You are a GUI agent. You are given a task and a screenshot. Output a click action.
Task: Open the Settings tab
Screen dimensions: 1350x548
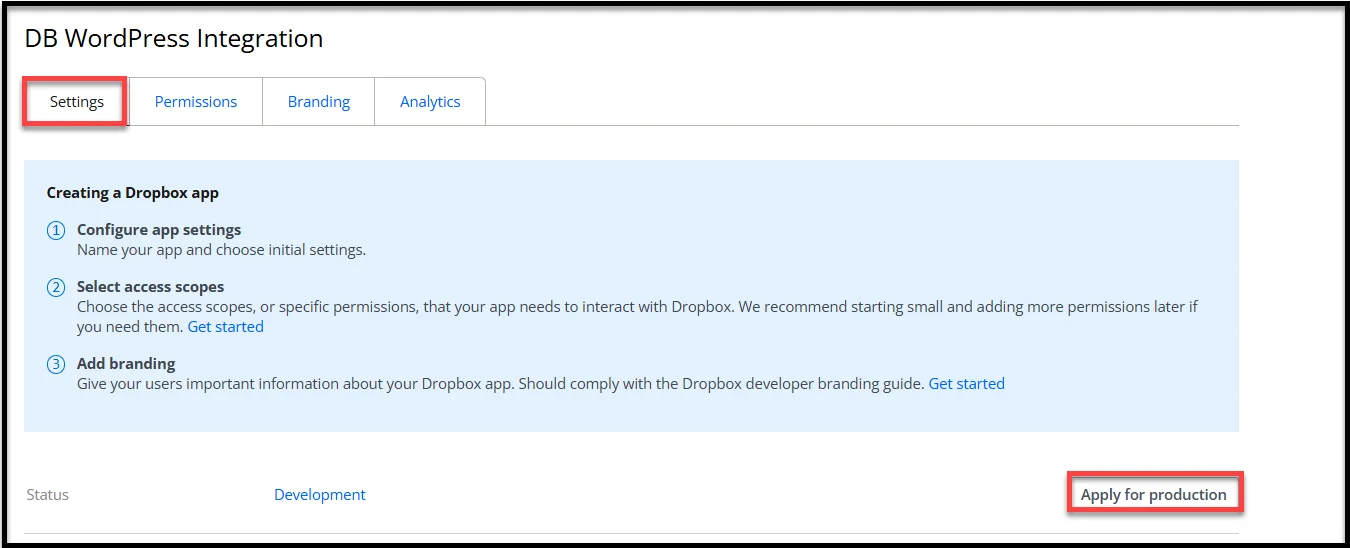click(x=77, y=102)
